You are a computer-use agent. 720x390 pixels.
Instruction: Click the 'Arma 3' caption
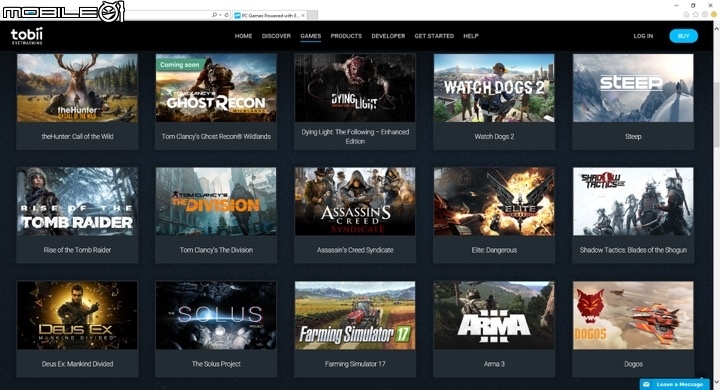(494, 364)
